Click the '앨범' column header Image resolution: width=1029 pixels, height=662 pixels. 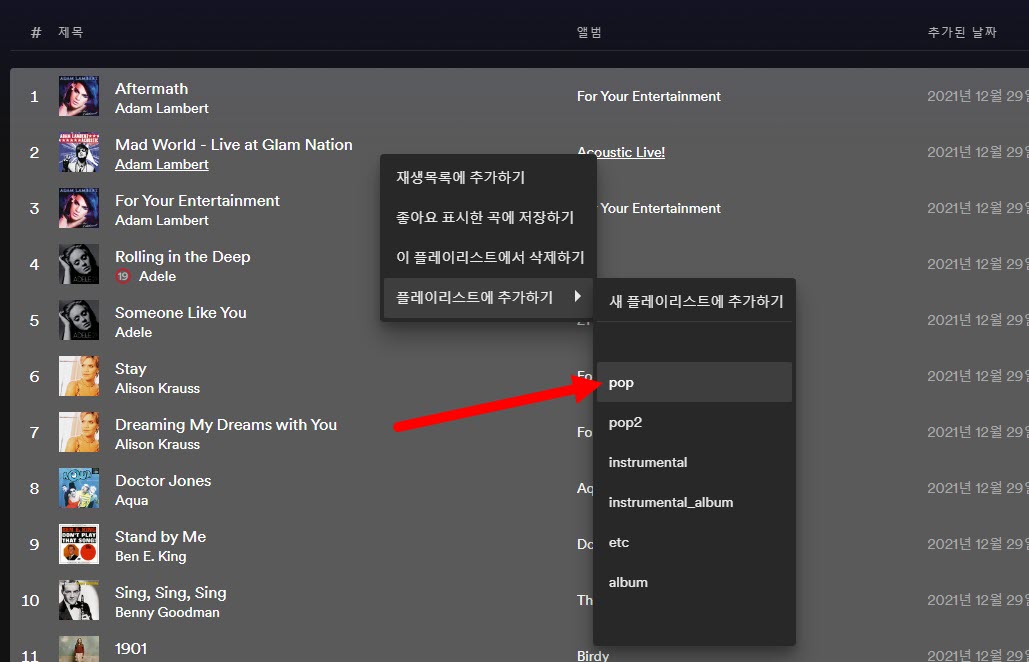(x=589, y=32)
